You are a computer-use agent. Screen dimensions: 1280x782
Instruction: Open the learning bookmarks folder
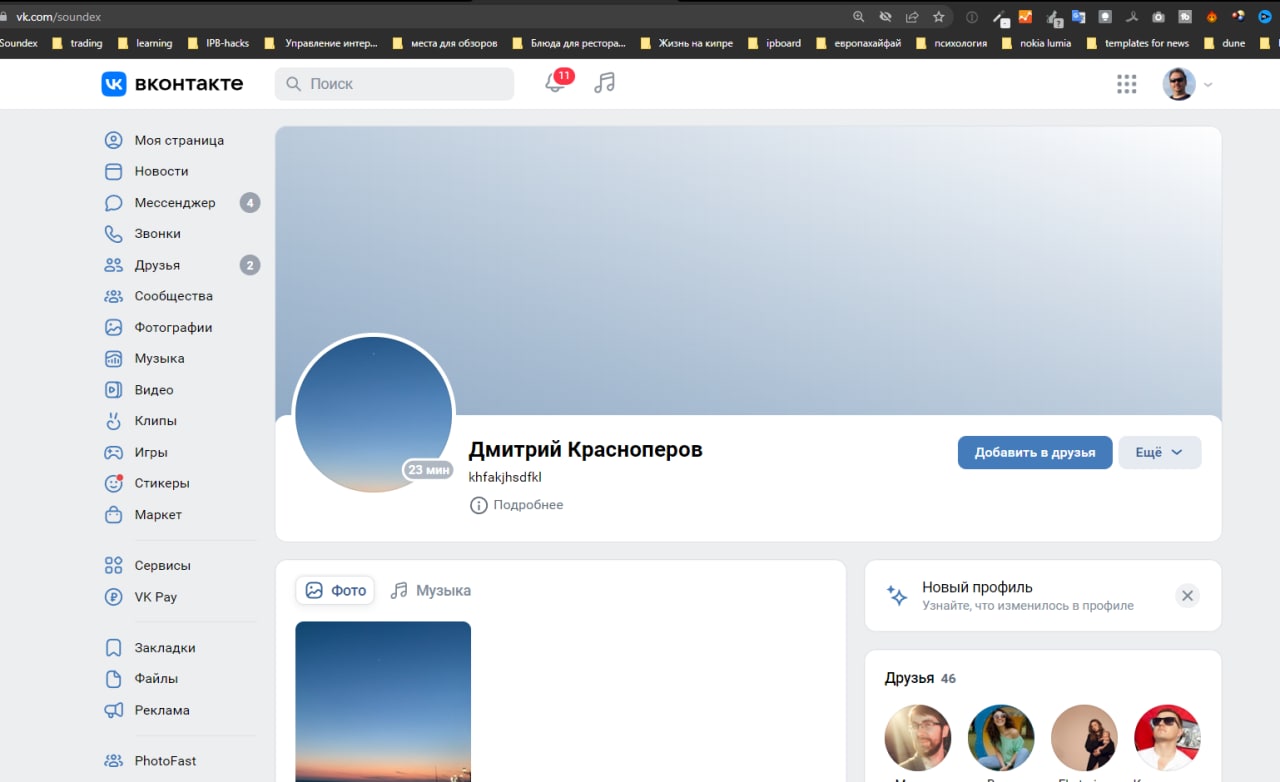click(145, 43)
